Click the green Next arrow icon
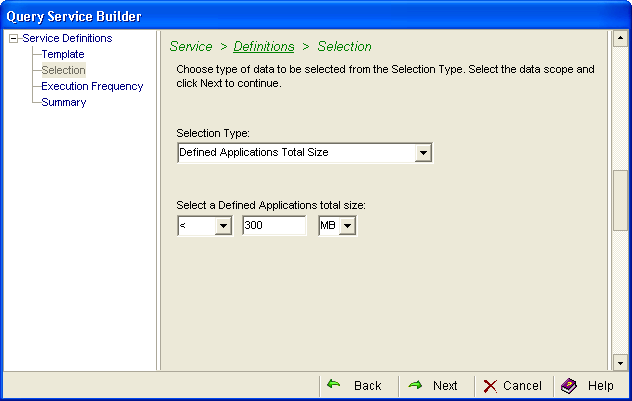The width and height of the screenshot is (632, 401). pyautogui.click(x=415, y=385)
